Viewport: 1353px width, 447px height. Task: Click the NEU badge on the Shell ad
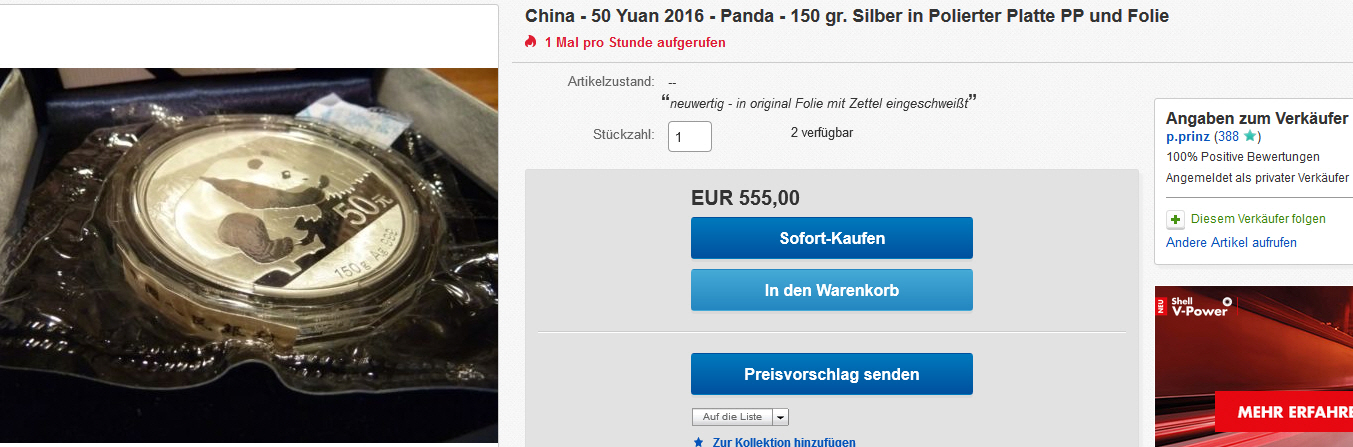tap(1161, 304)
